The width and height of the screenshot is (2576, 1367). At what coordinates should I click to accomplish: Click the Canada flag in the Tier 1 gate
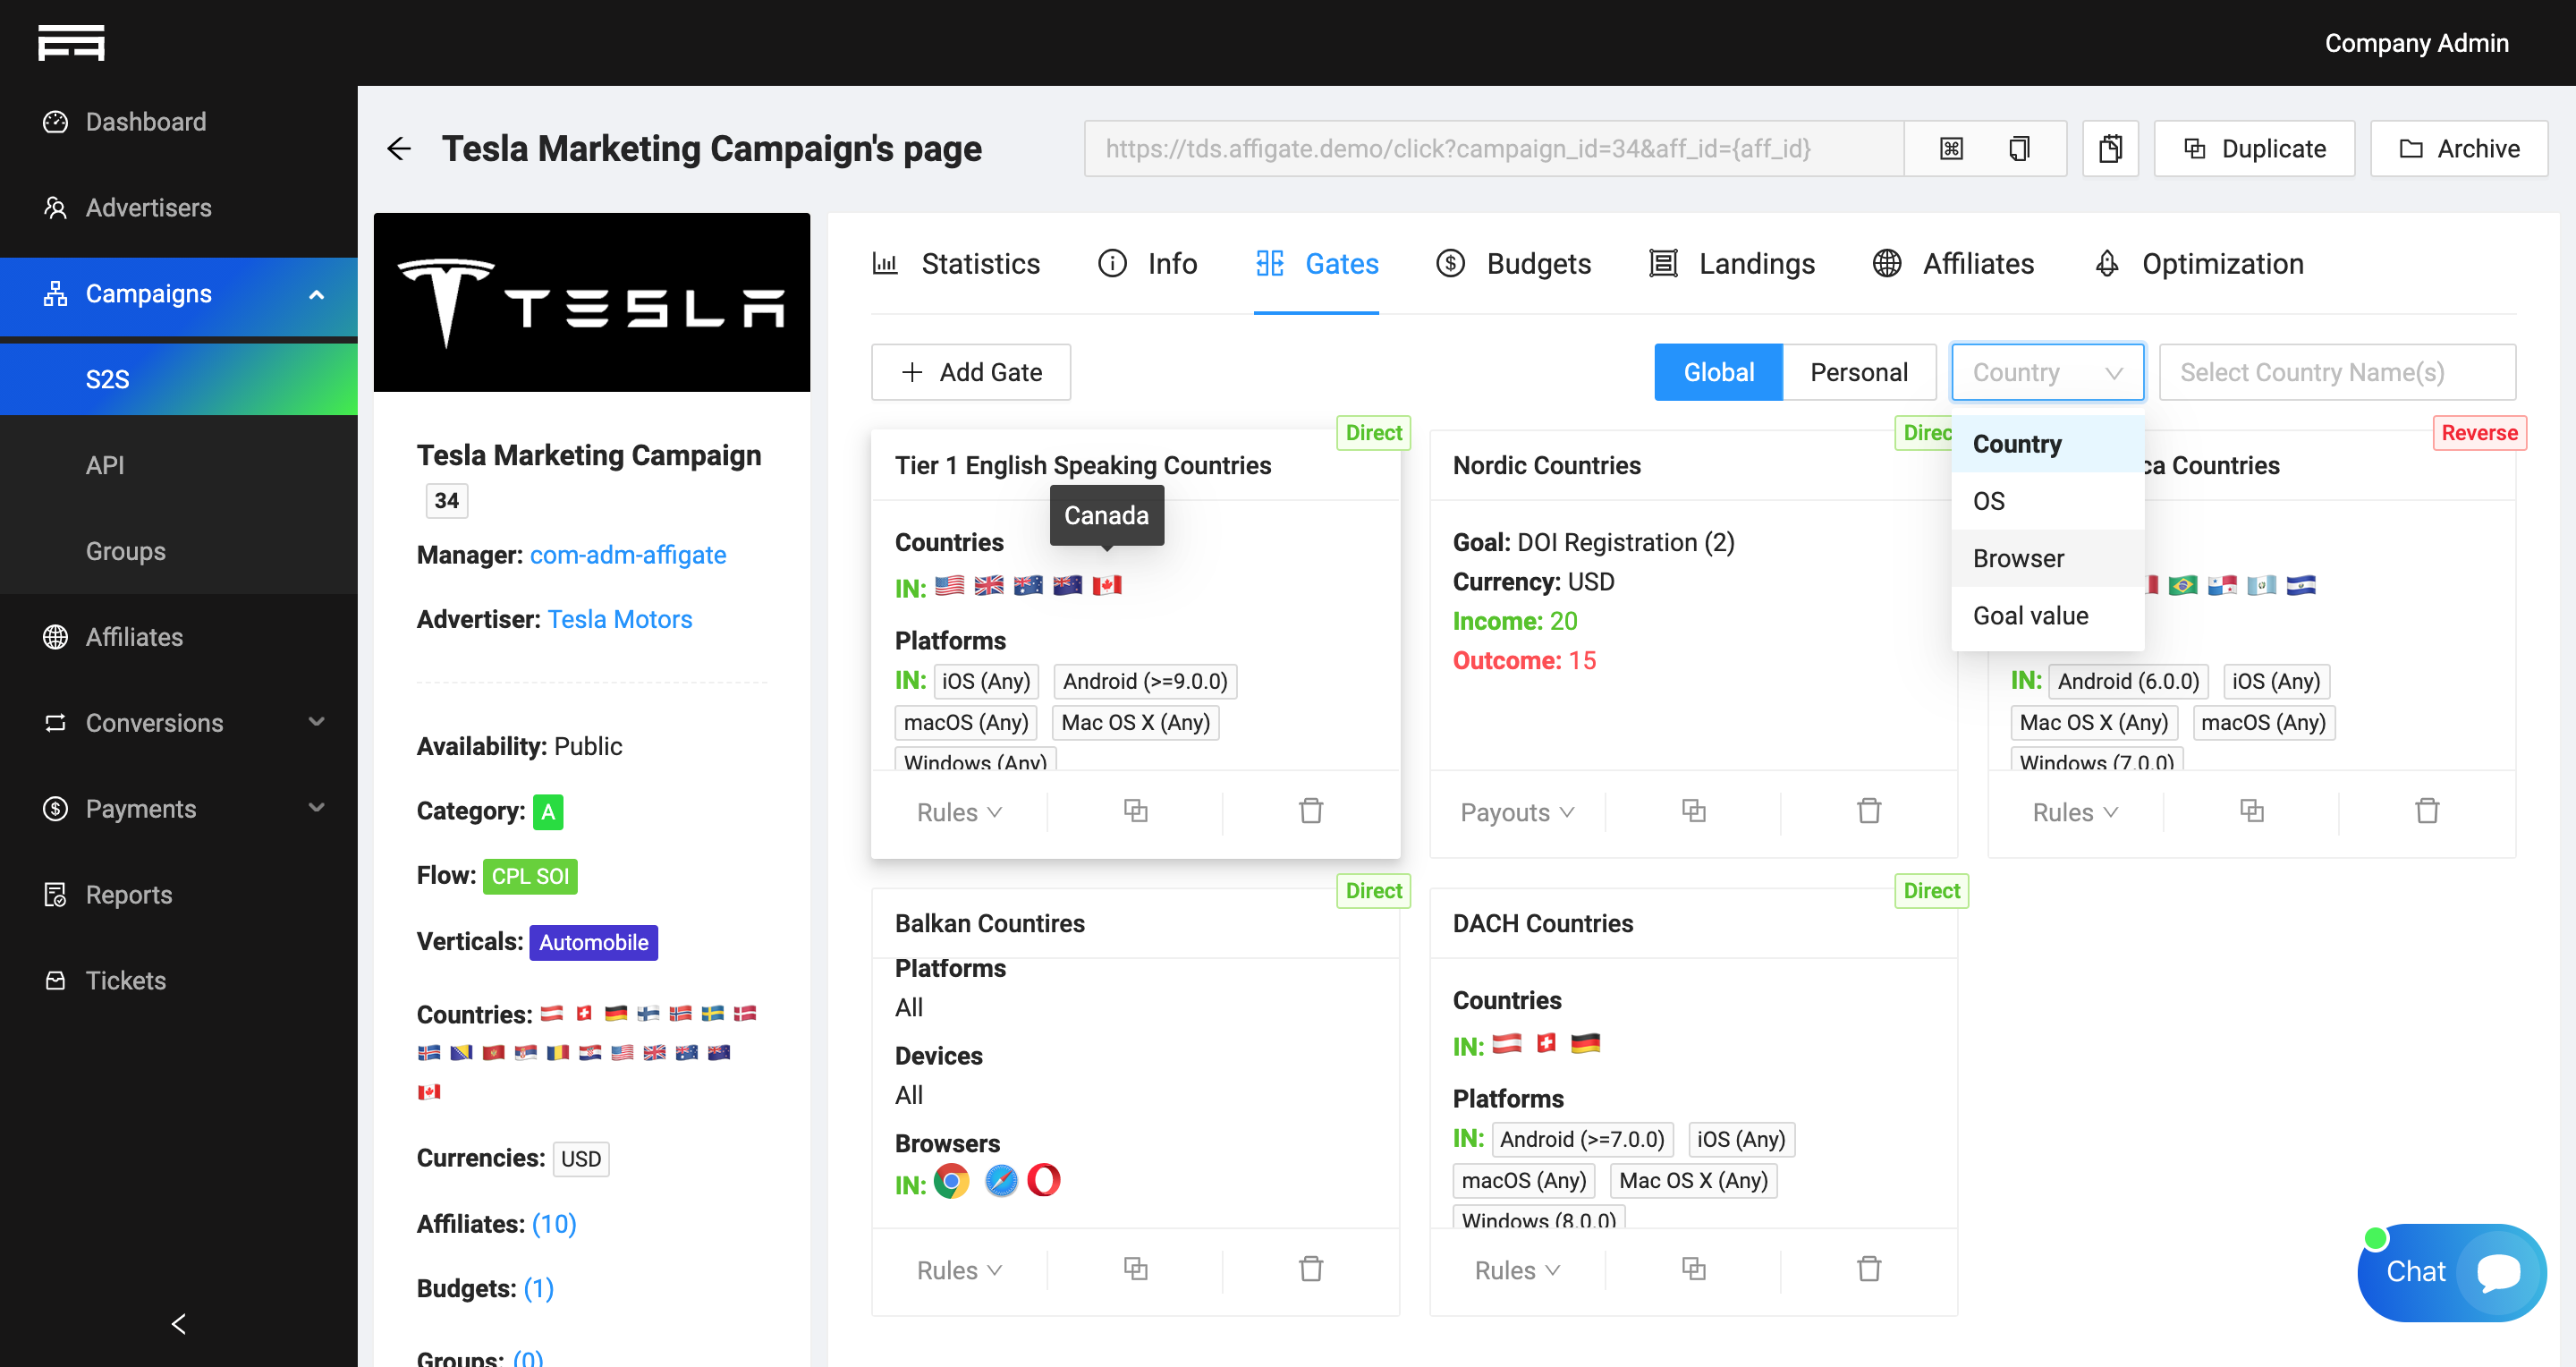tap(1106, 586)
